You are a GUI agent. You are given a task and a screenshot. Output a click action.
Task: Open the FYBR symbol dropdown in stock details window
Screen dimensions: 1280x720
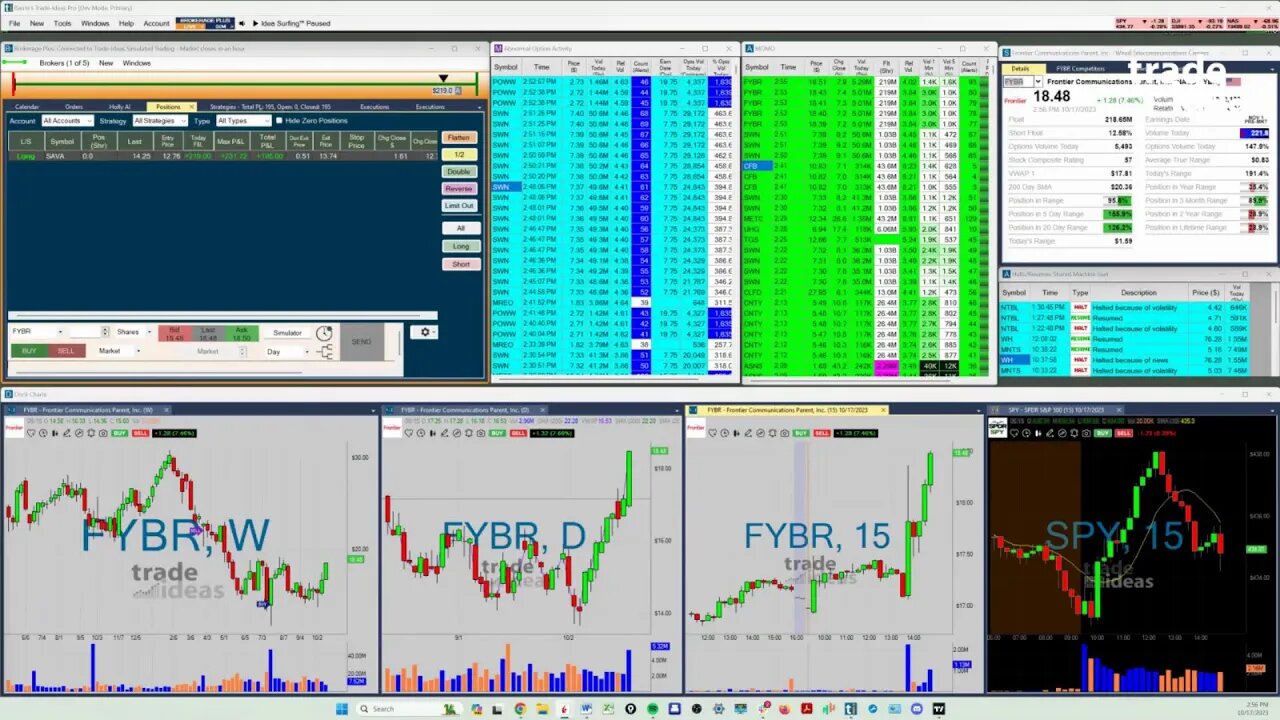(x=1038, y=82)
